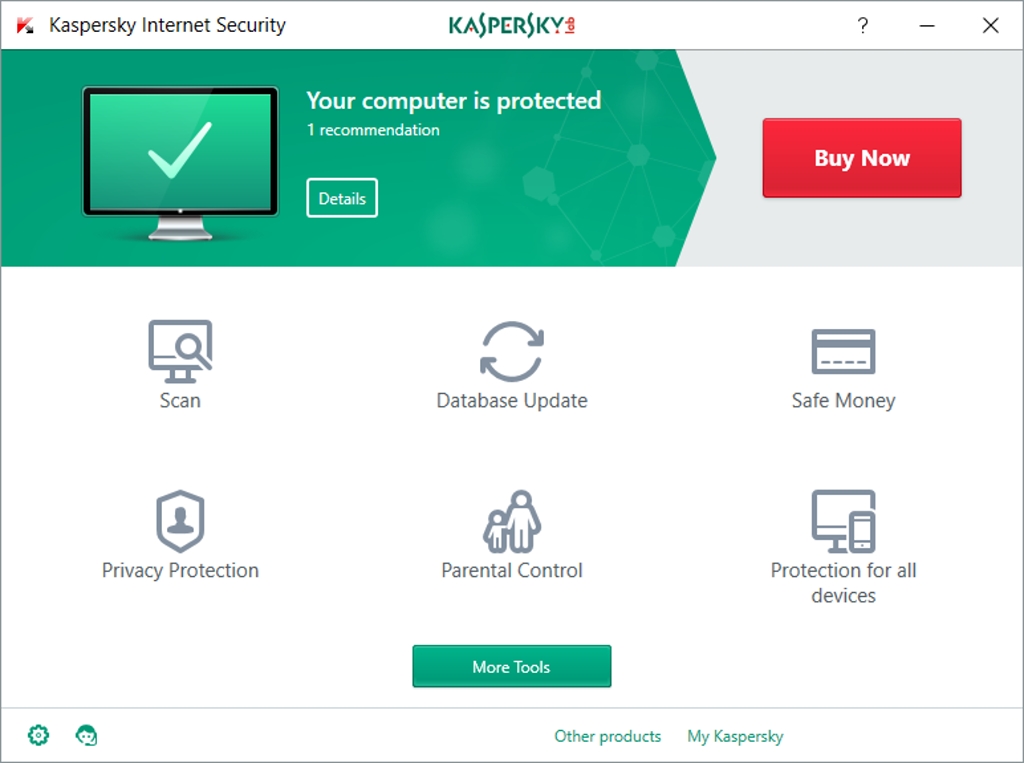Open the My Kaspersky link
Viewport: 1024px width, 763px height.
coord(735,736)
